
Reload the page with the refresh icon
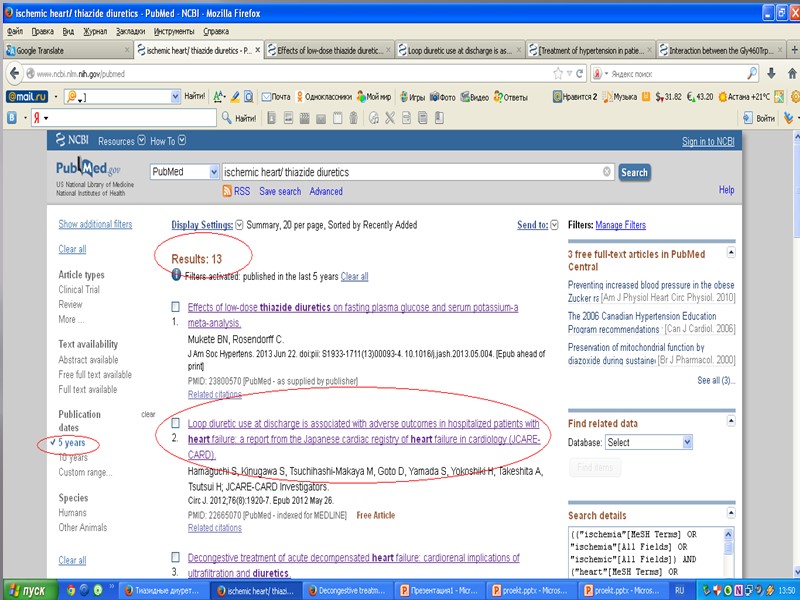(580, 73)
